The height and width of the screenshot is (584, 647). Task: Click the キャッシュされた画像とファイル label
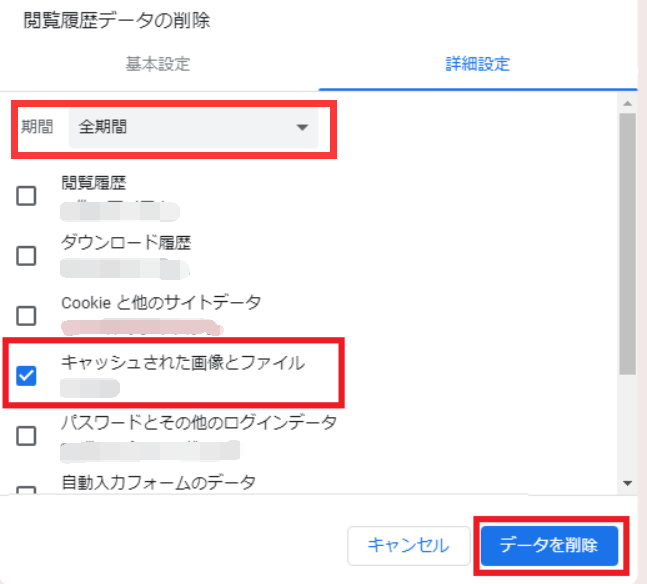pos(183,362)
